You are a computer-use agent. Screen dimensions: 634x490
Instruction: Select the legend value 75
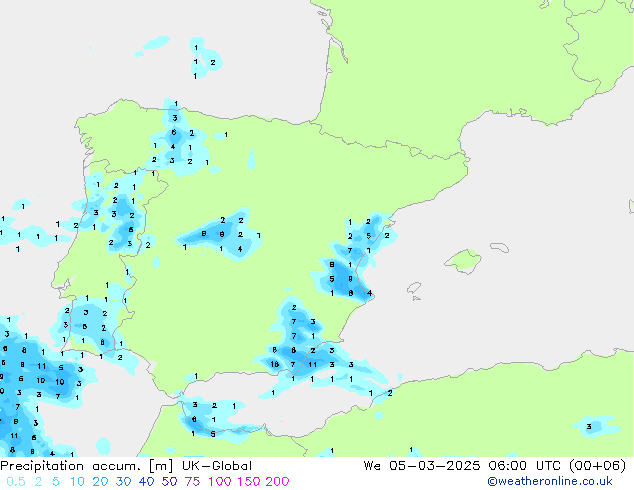click(192, 482)
